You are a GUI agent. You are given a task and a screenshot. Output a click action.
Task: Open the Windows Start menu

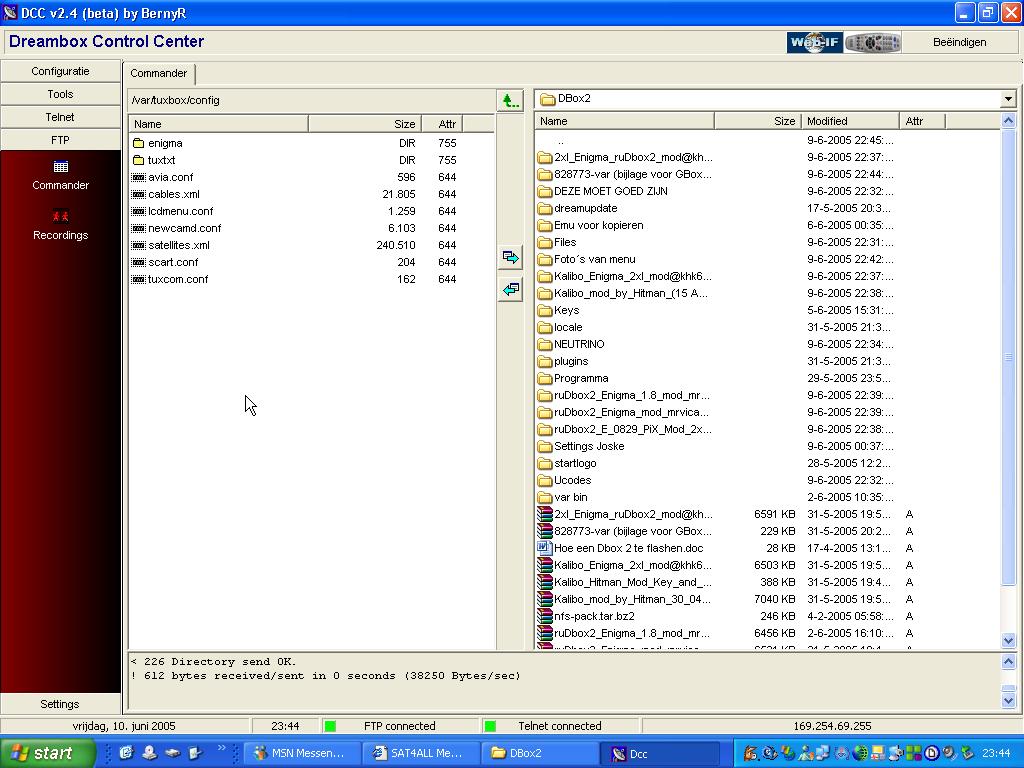[x=48, y=753]
